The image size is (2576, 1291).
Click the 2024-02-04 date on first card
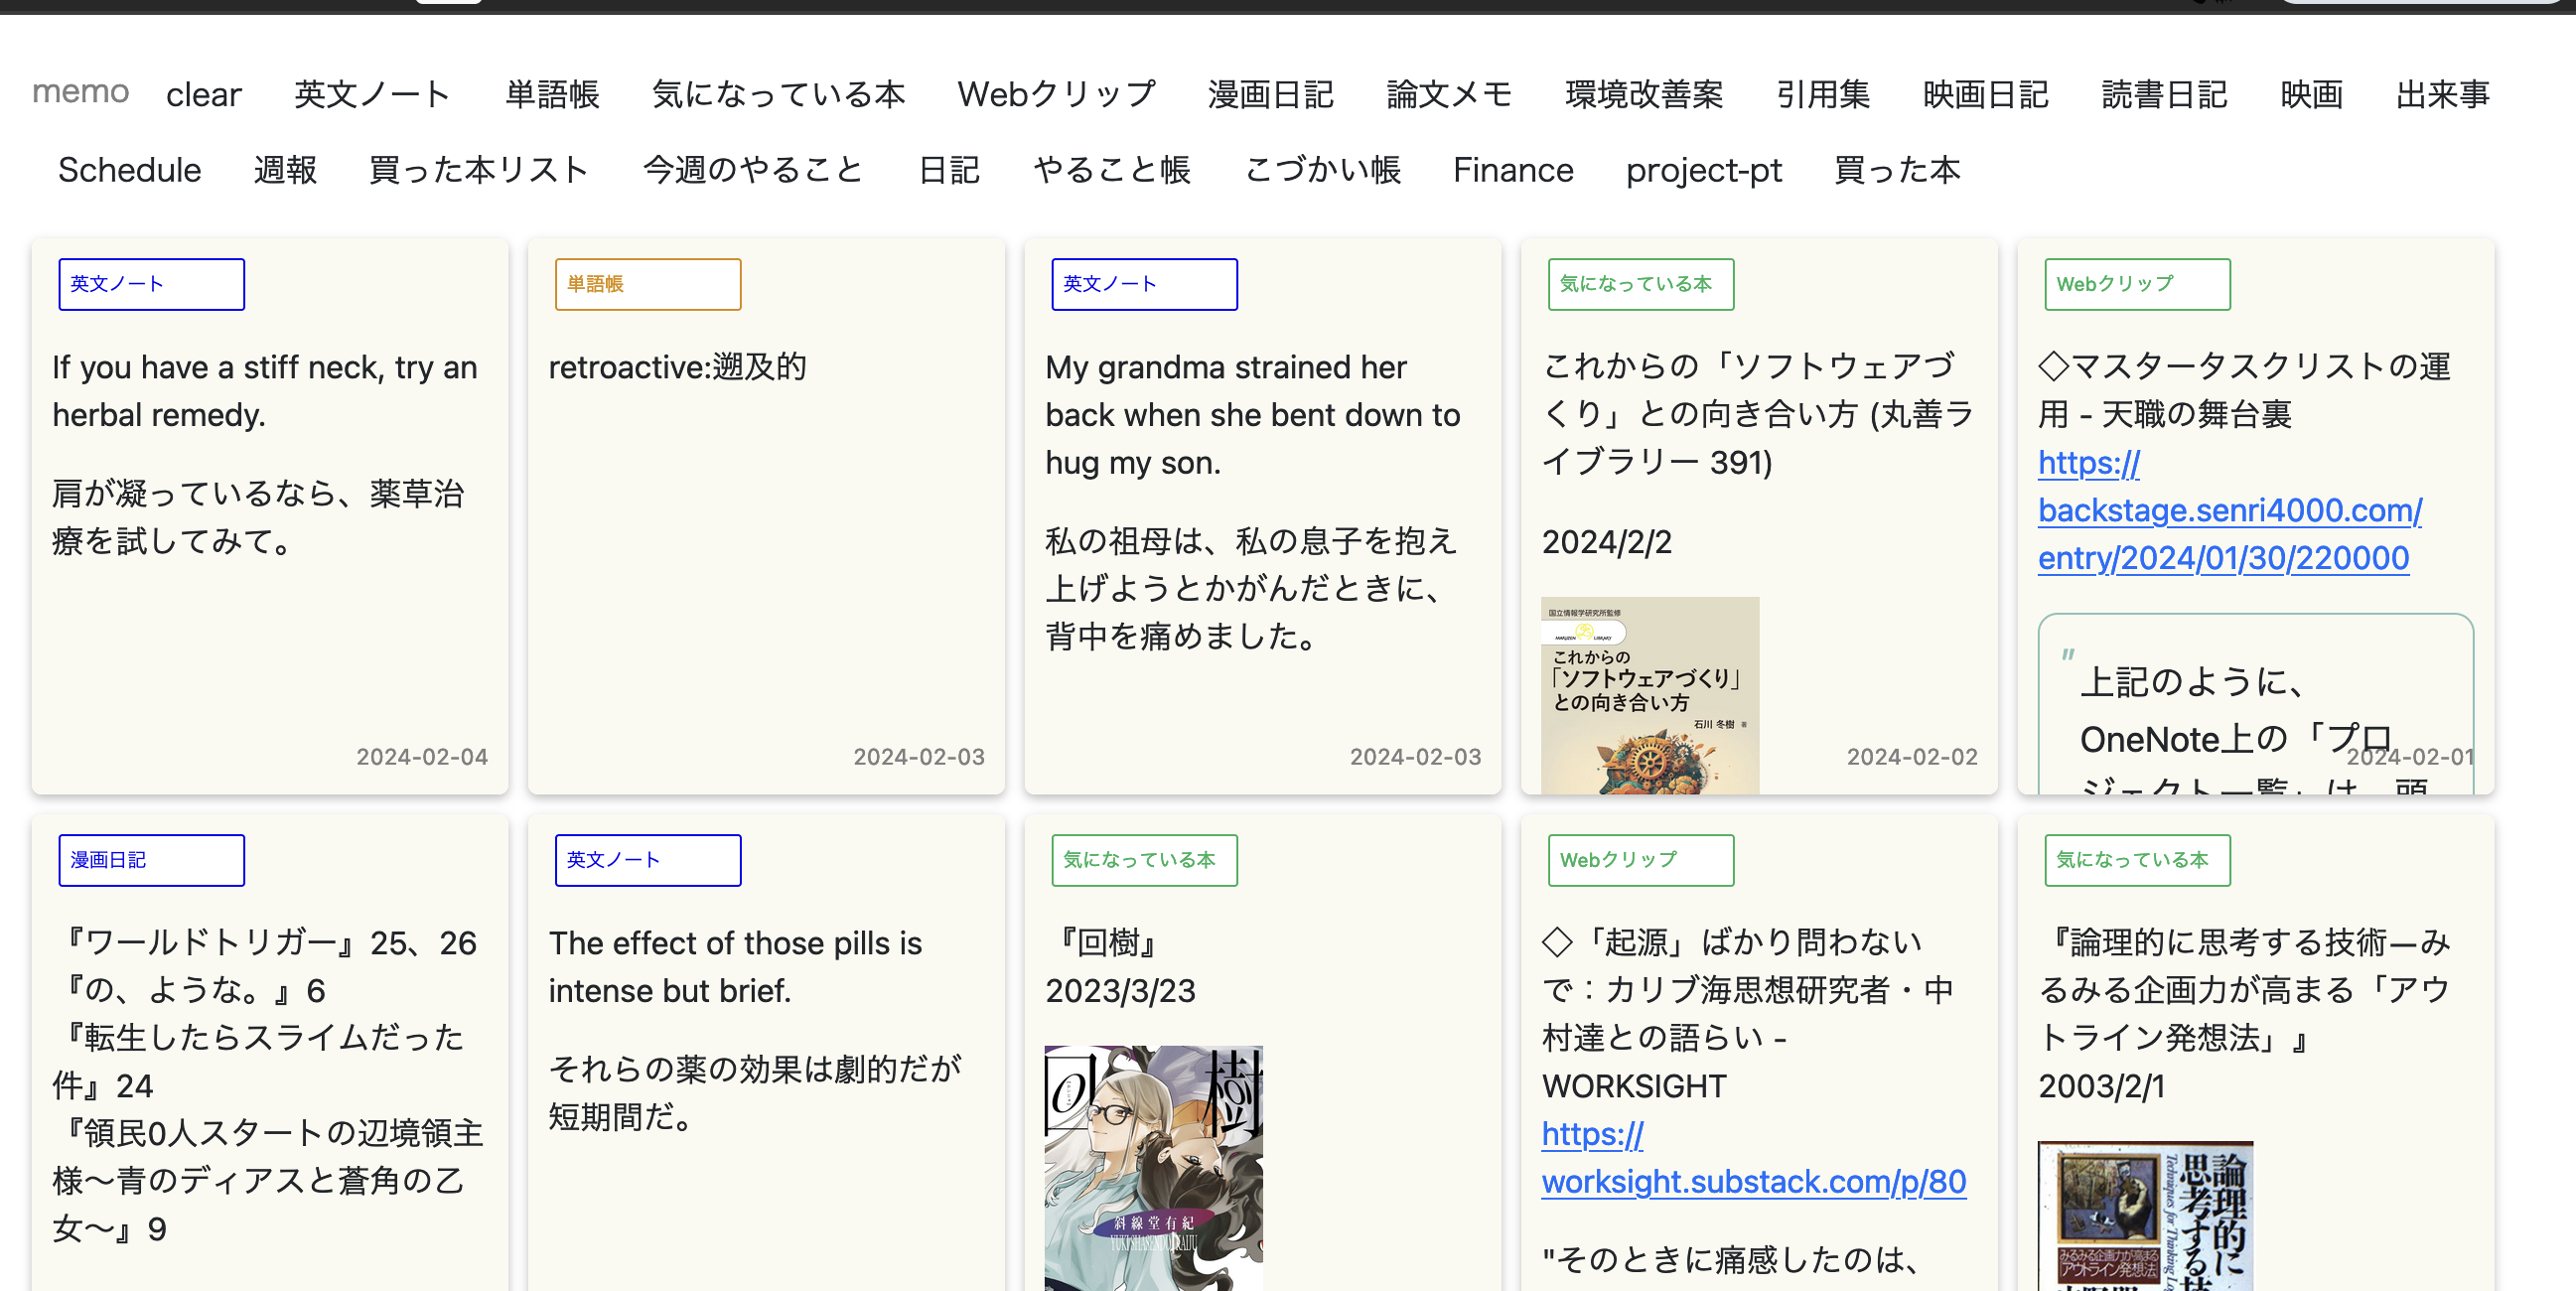422,757
